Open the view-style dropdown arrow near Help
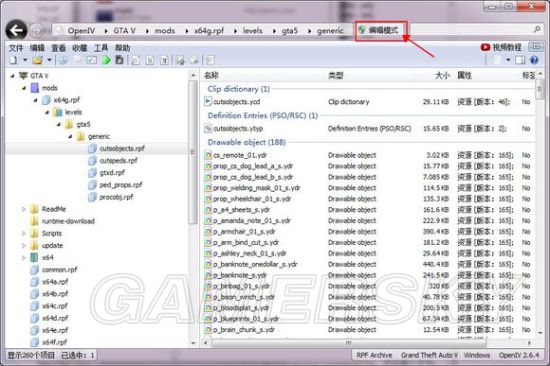The width and height of the screenshot is (550, 366). [x=508, y=60]
